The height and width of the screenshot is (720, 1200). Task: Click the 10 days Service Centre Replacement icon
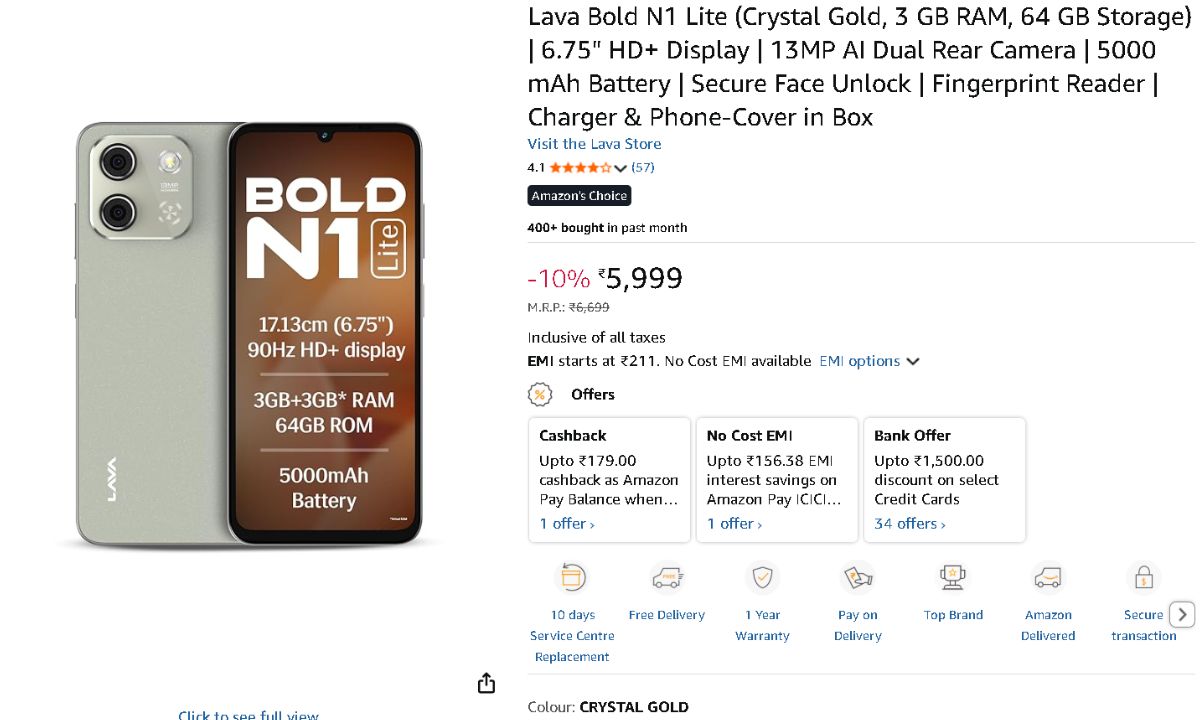point(572,577)
